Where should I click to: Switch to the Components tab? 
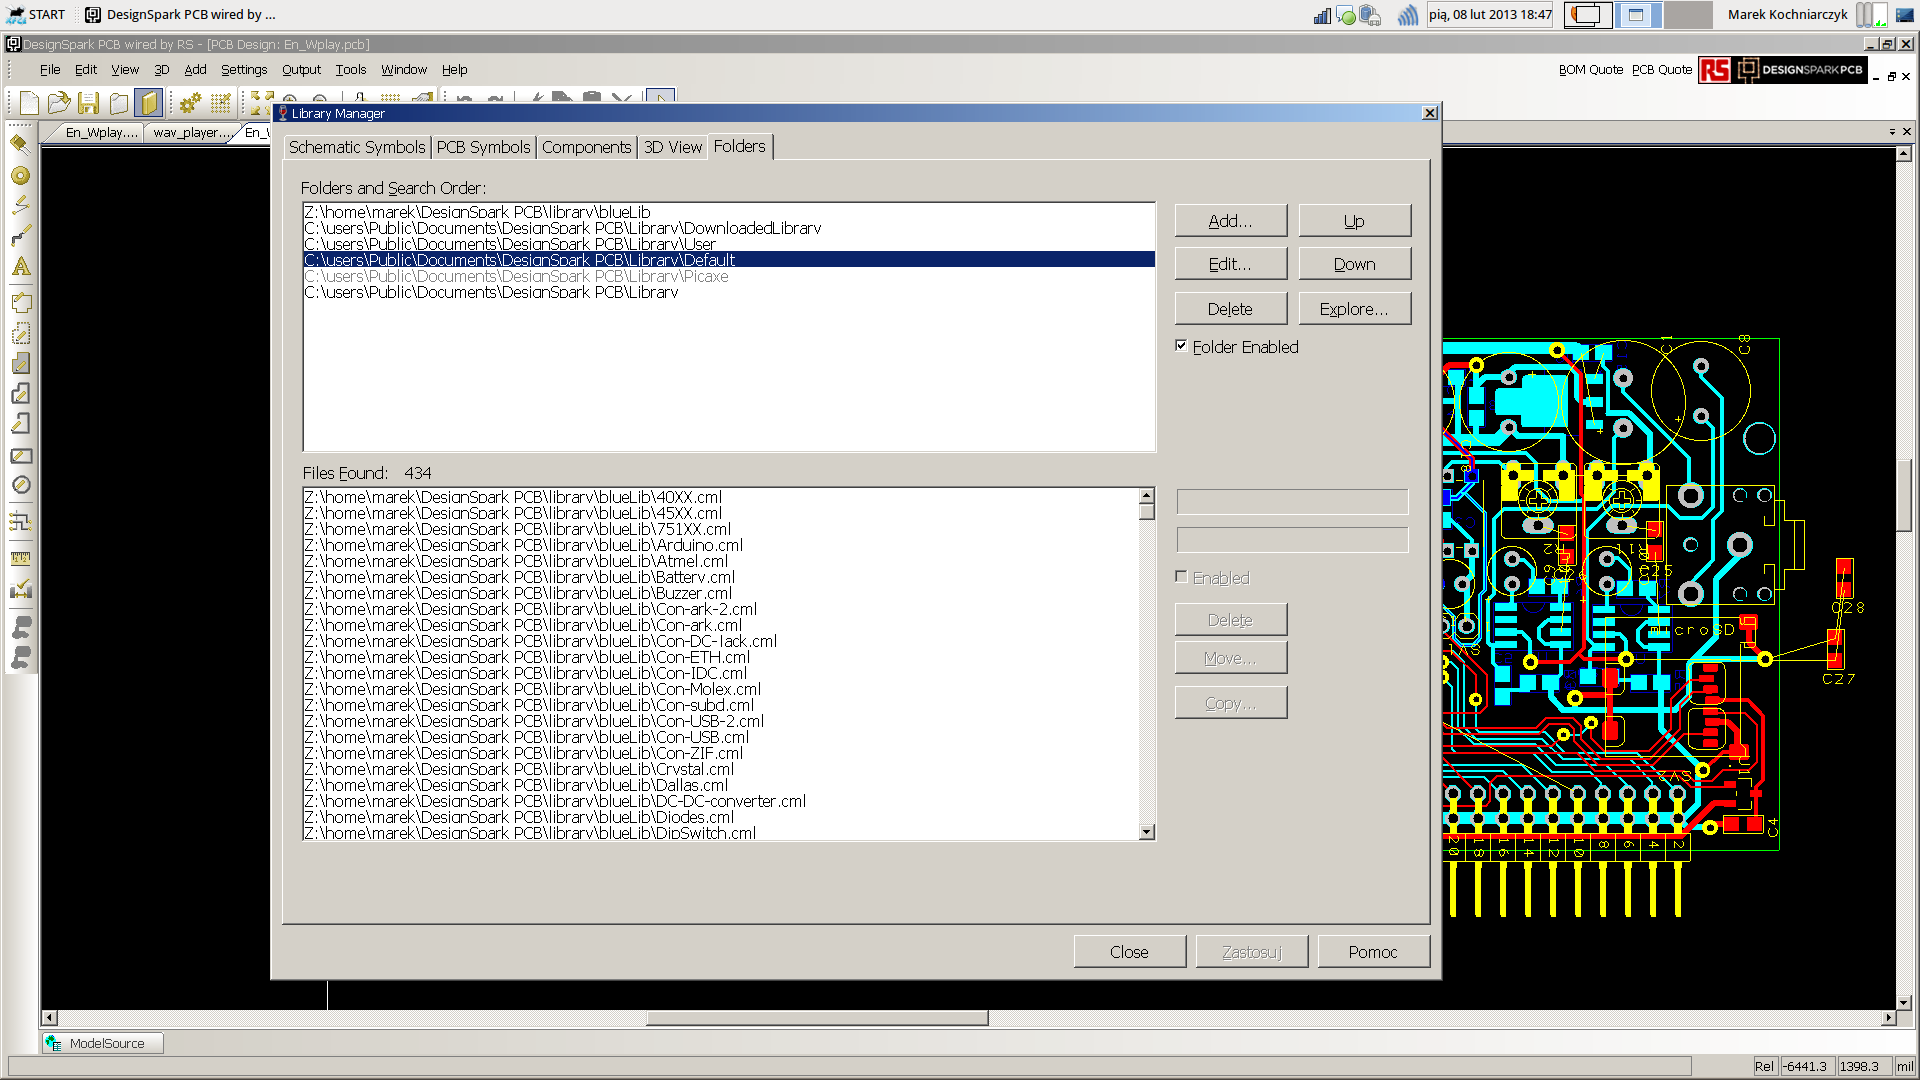(586, 147)
